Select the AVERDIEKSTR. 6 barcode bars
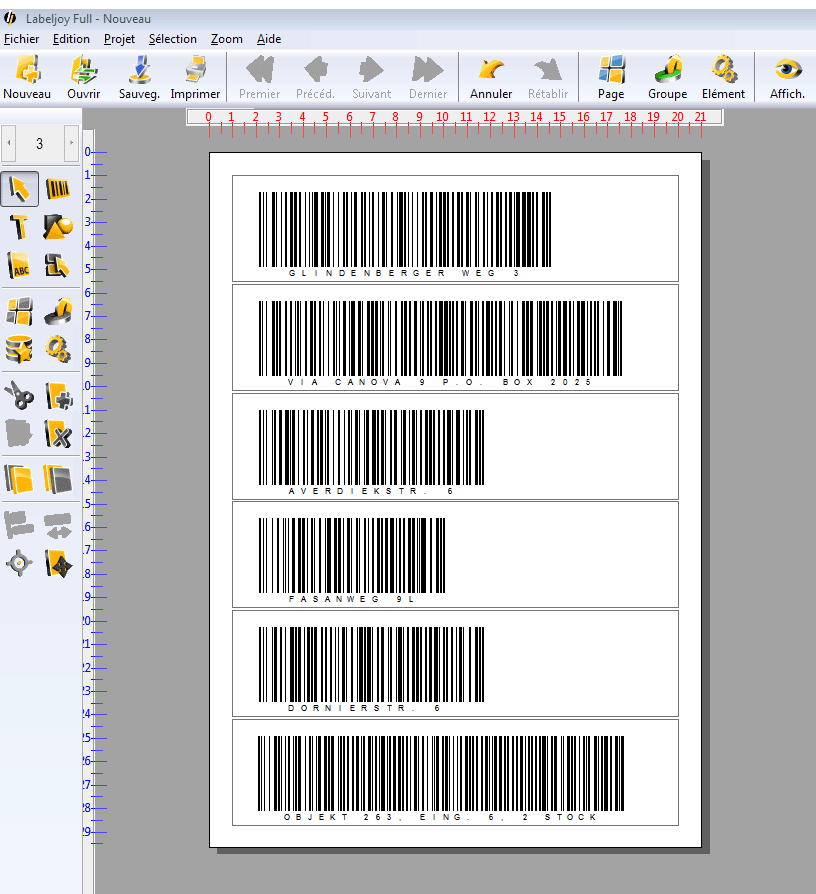This screenshot has width=816, height=894. [371, 448]
